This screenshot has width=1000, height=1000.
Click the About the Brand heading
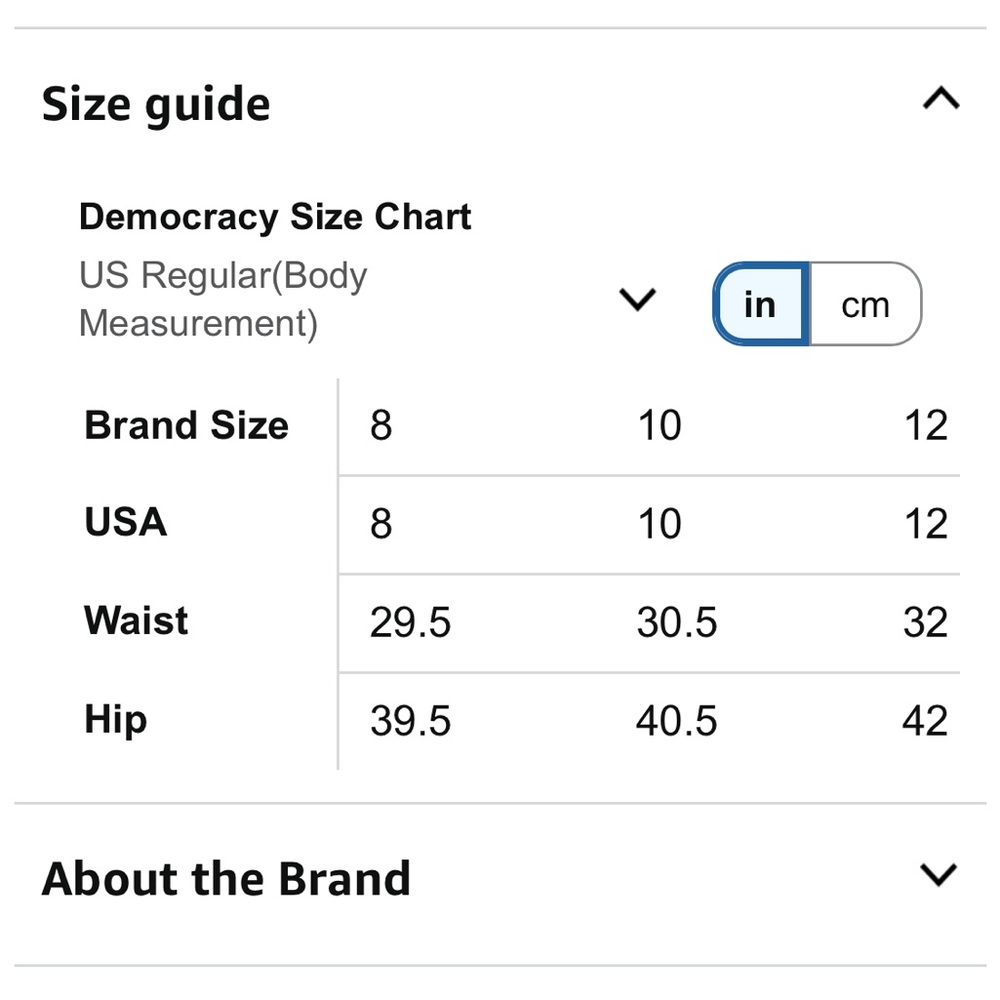click(226, 879)
